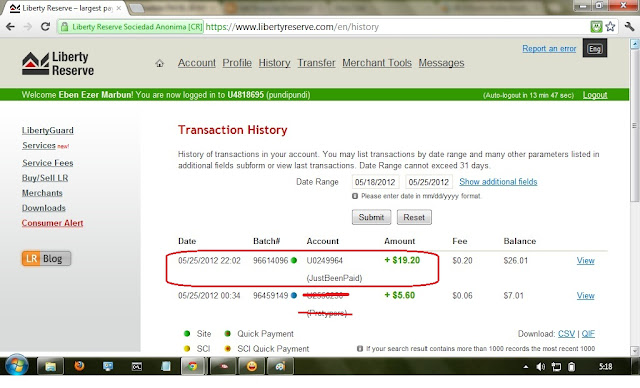
Task: Click account U0249964
Action: [x=324, y=261]
